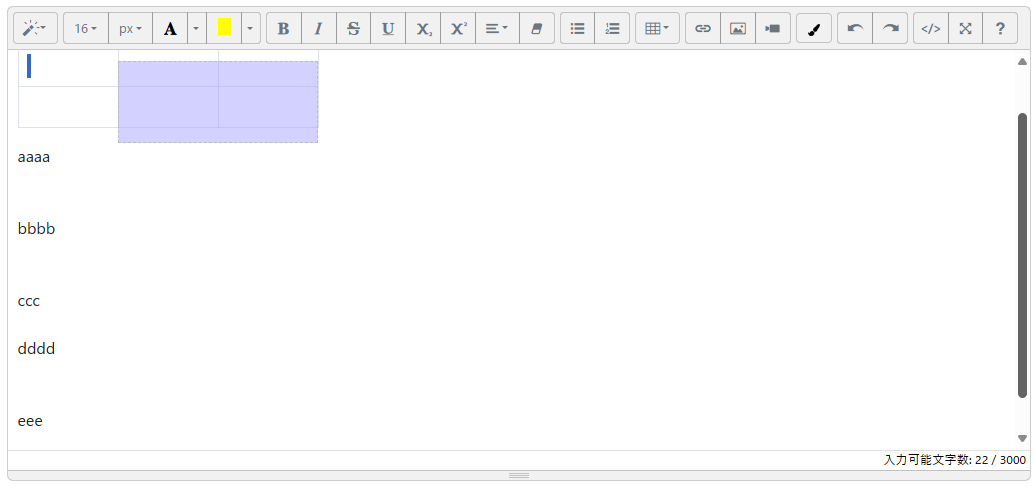Click the yellow highlight color swatch
1034x488 pixels.
pyautogui.click(x=224, y=28)
